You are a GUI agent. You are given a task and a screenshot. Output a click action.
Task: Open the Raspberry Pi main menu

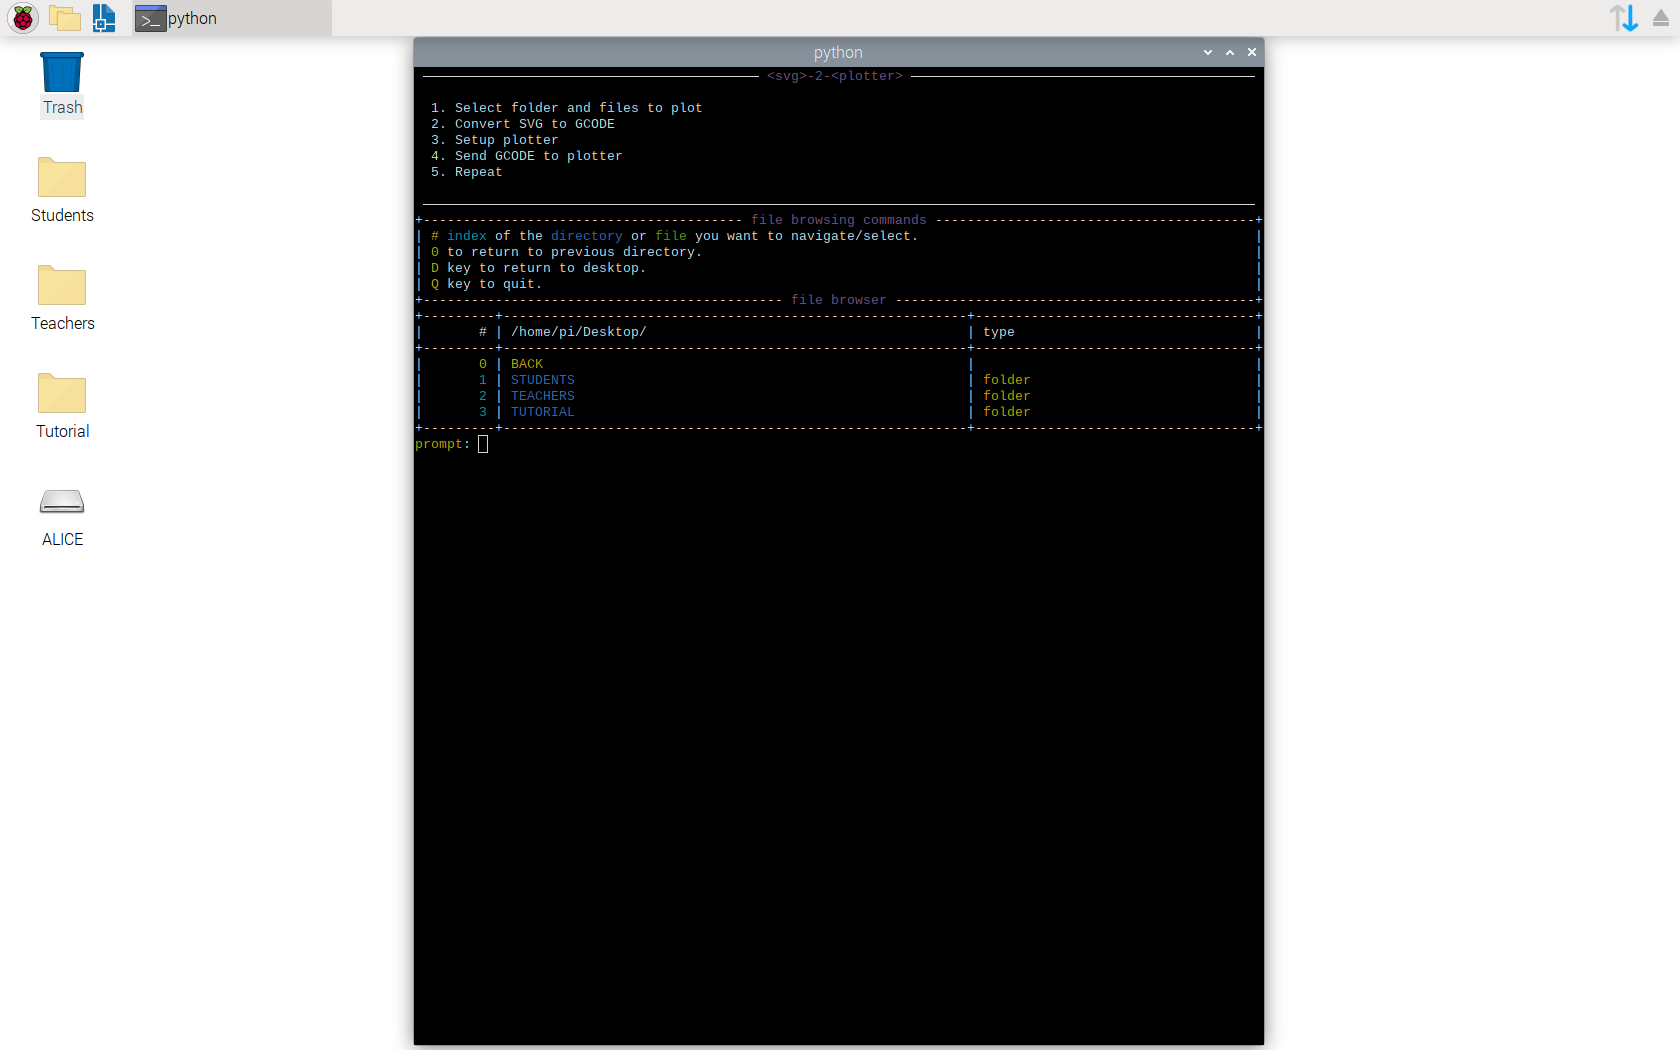22,18
